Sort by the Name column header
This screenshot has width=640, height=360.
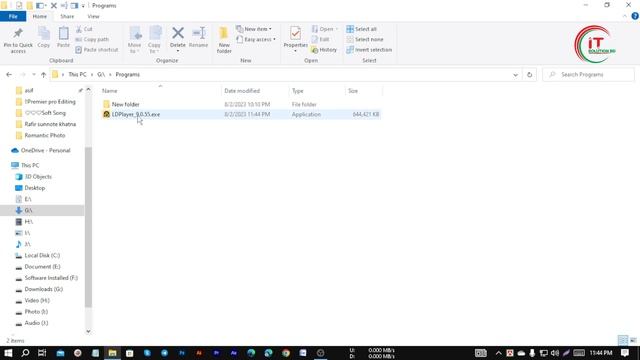point(160,91)
